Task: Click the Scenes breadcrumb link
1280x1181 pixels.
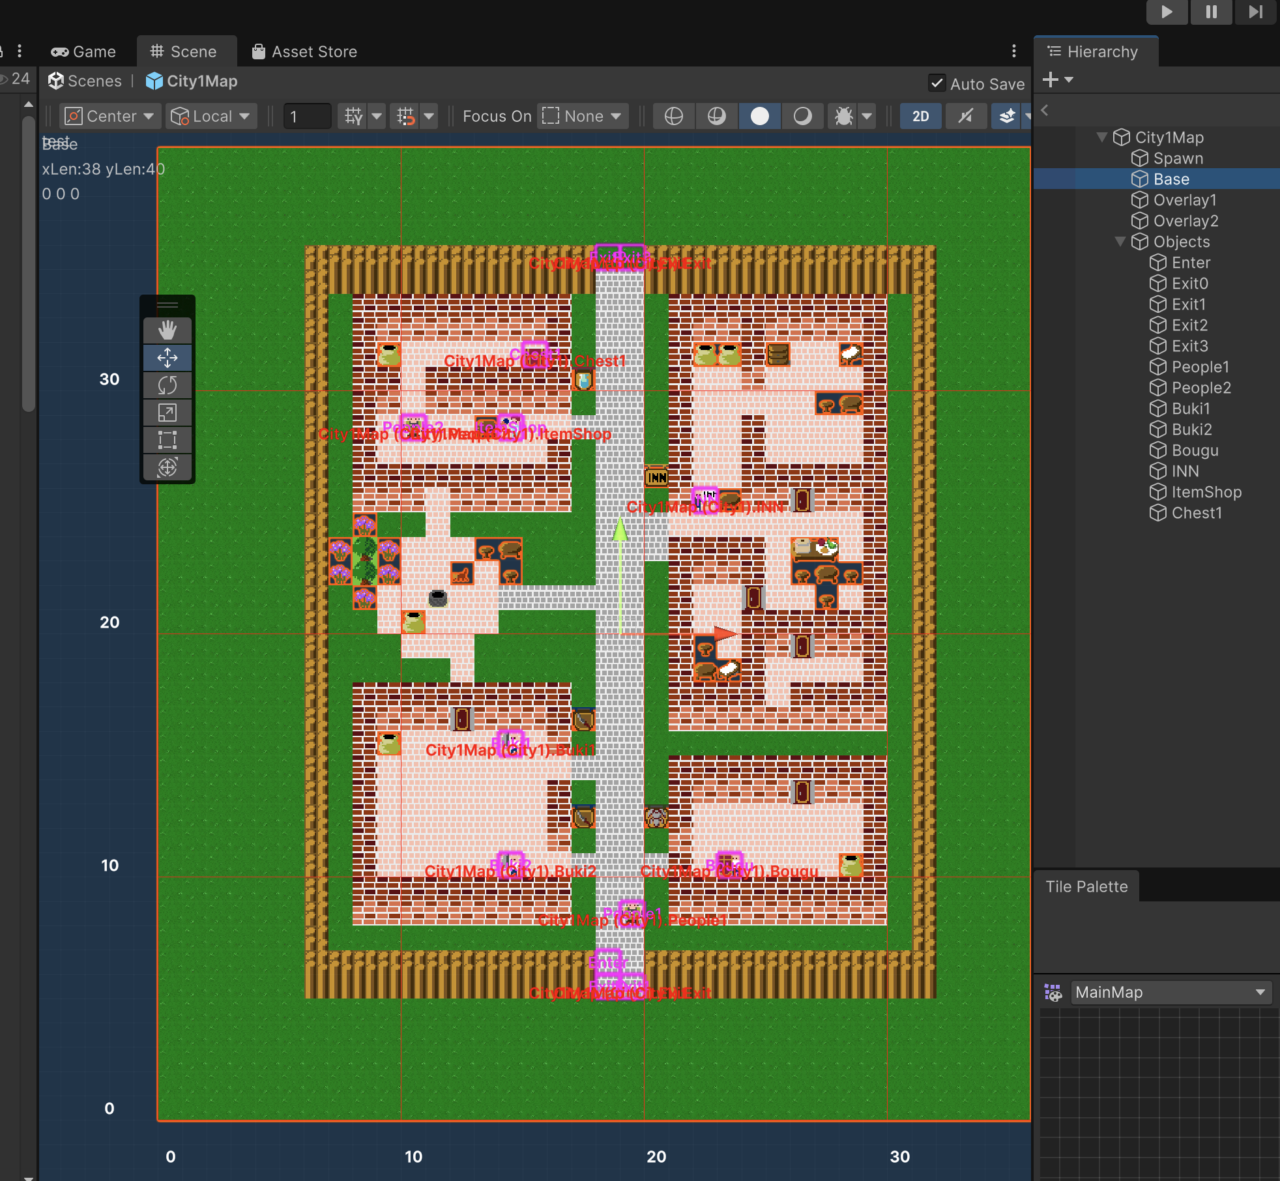Action: (x=94, y=81)
